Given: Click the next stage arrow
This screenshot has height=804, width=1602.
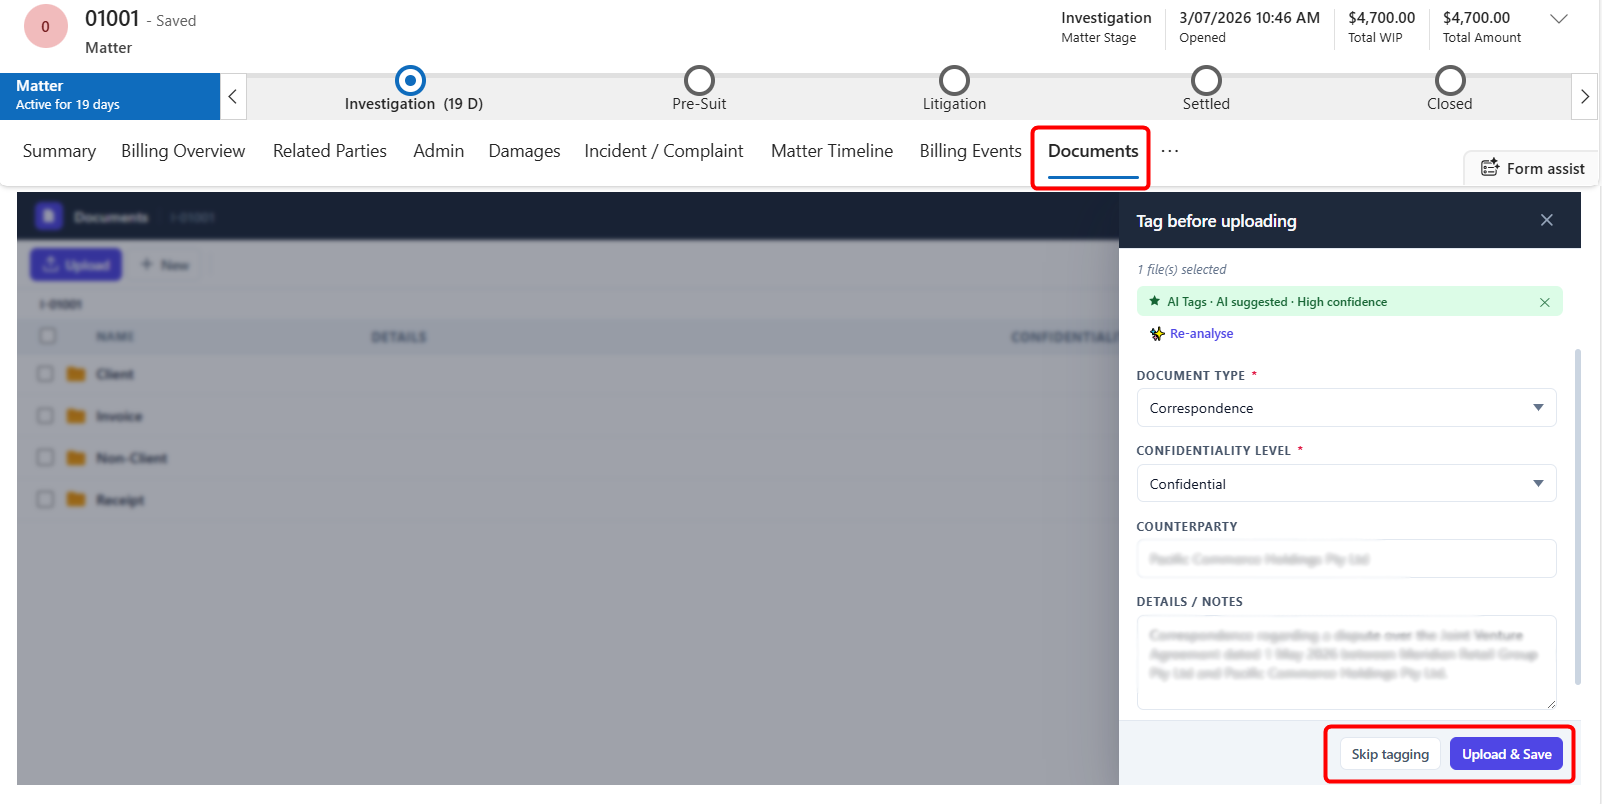Looking at the screenshot, I should [x=1584, y=96].
